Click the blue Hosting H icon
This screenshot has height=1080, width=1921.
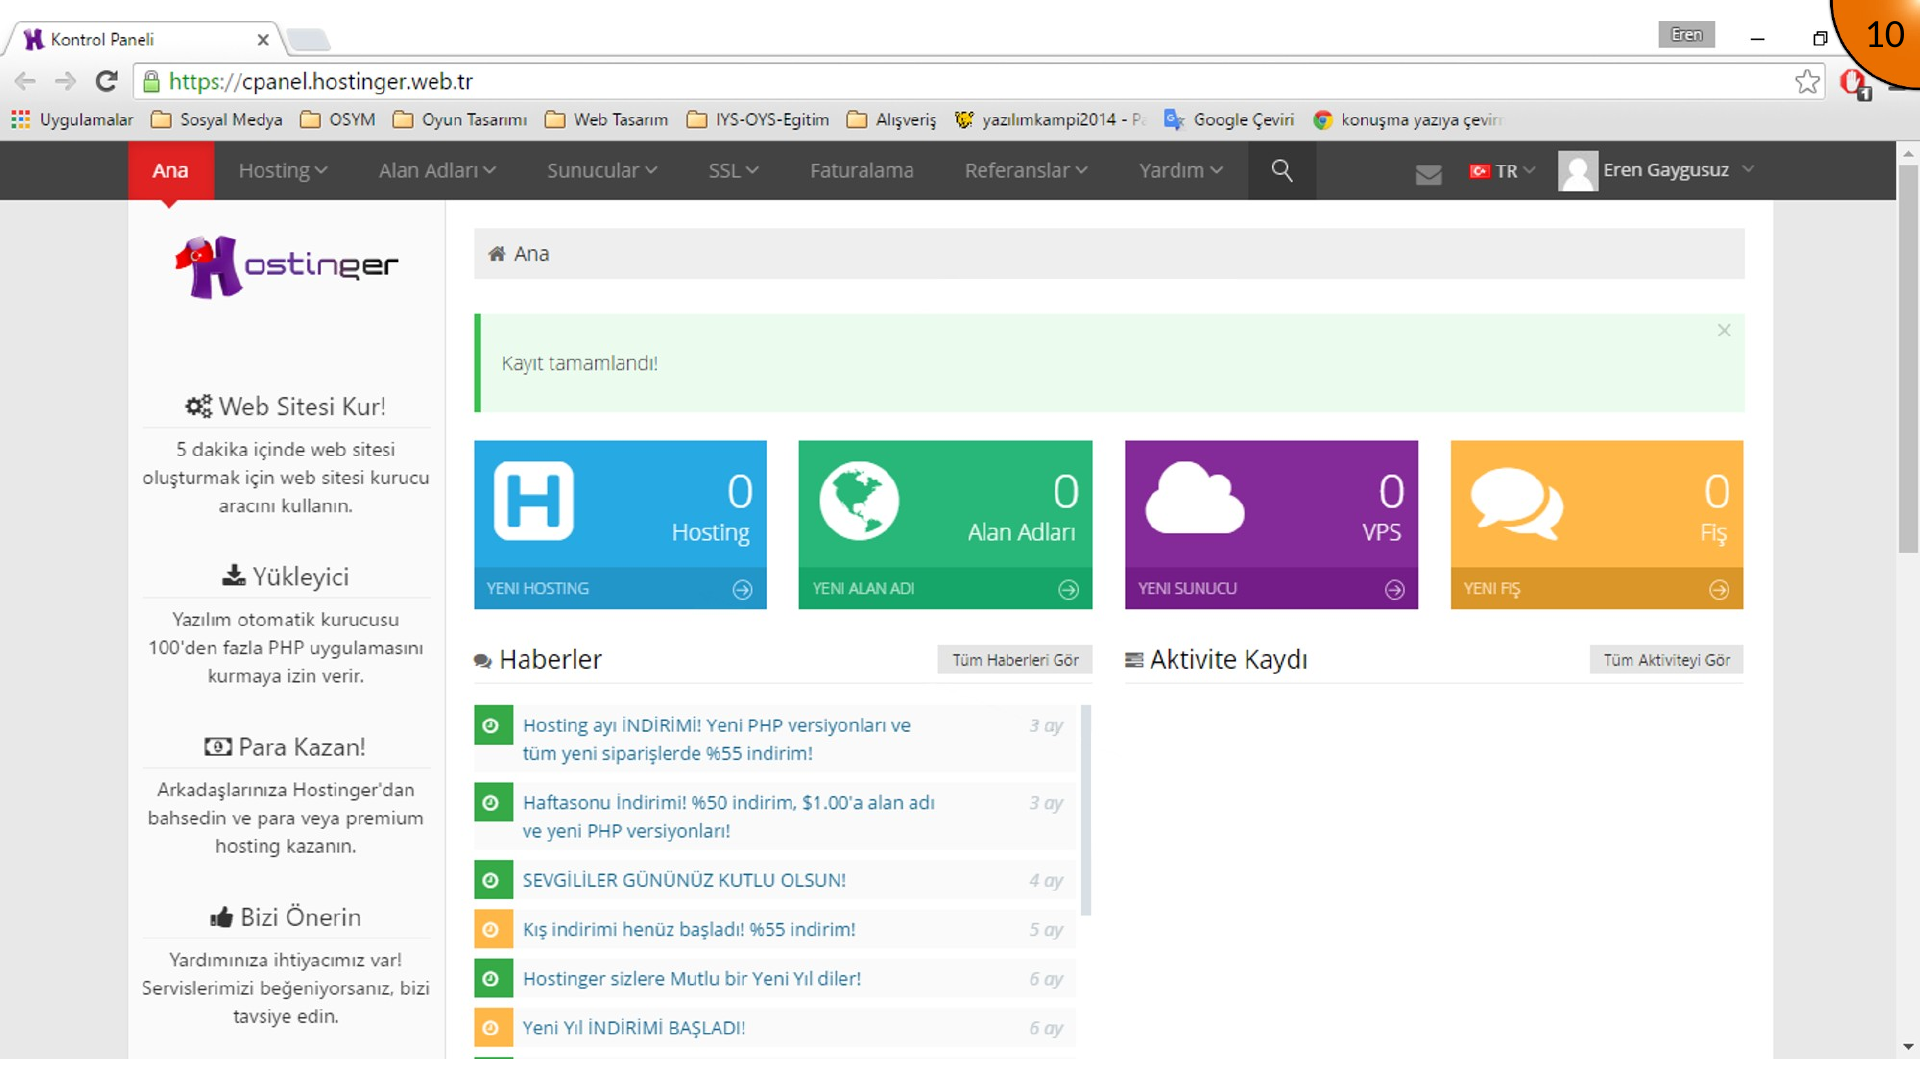534,501
